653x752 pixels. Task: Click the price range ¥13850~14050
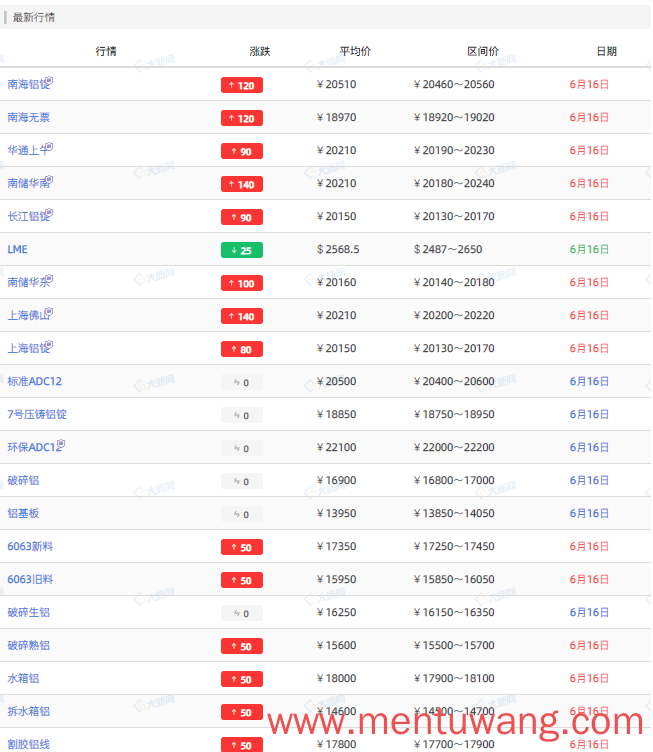(454, 514)
